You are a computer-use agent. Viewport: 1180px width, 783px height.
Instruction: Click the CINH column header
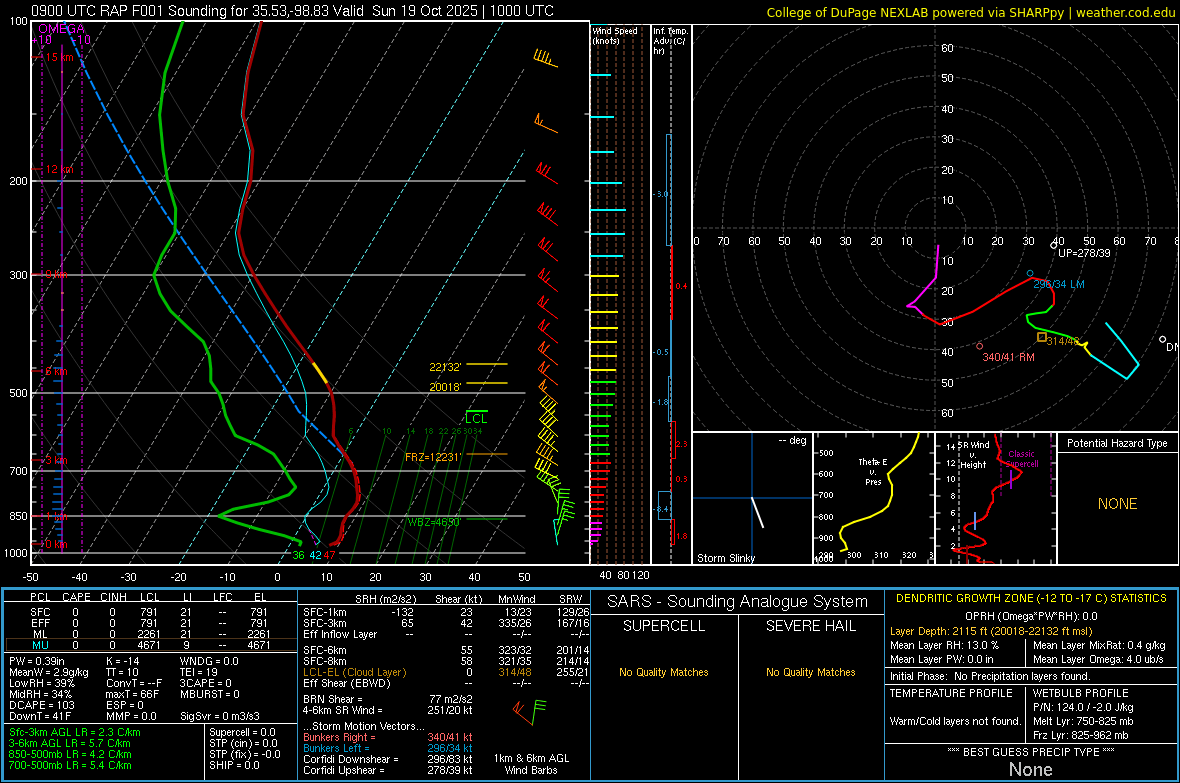(x=114, y=597)
